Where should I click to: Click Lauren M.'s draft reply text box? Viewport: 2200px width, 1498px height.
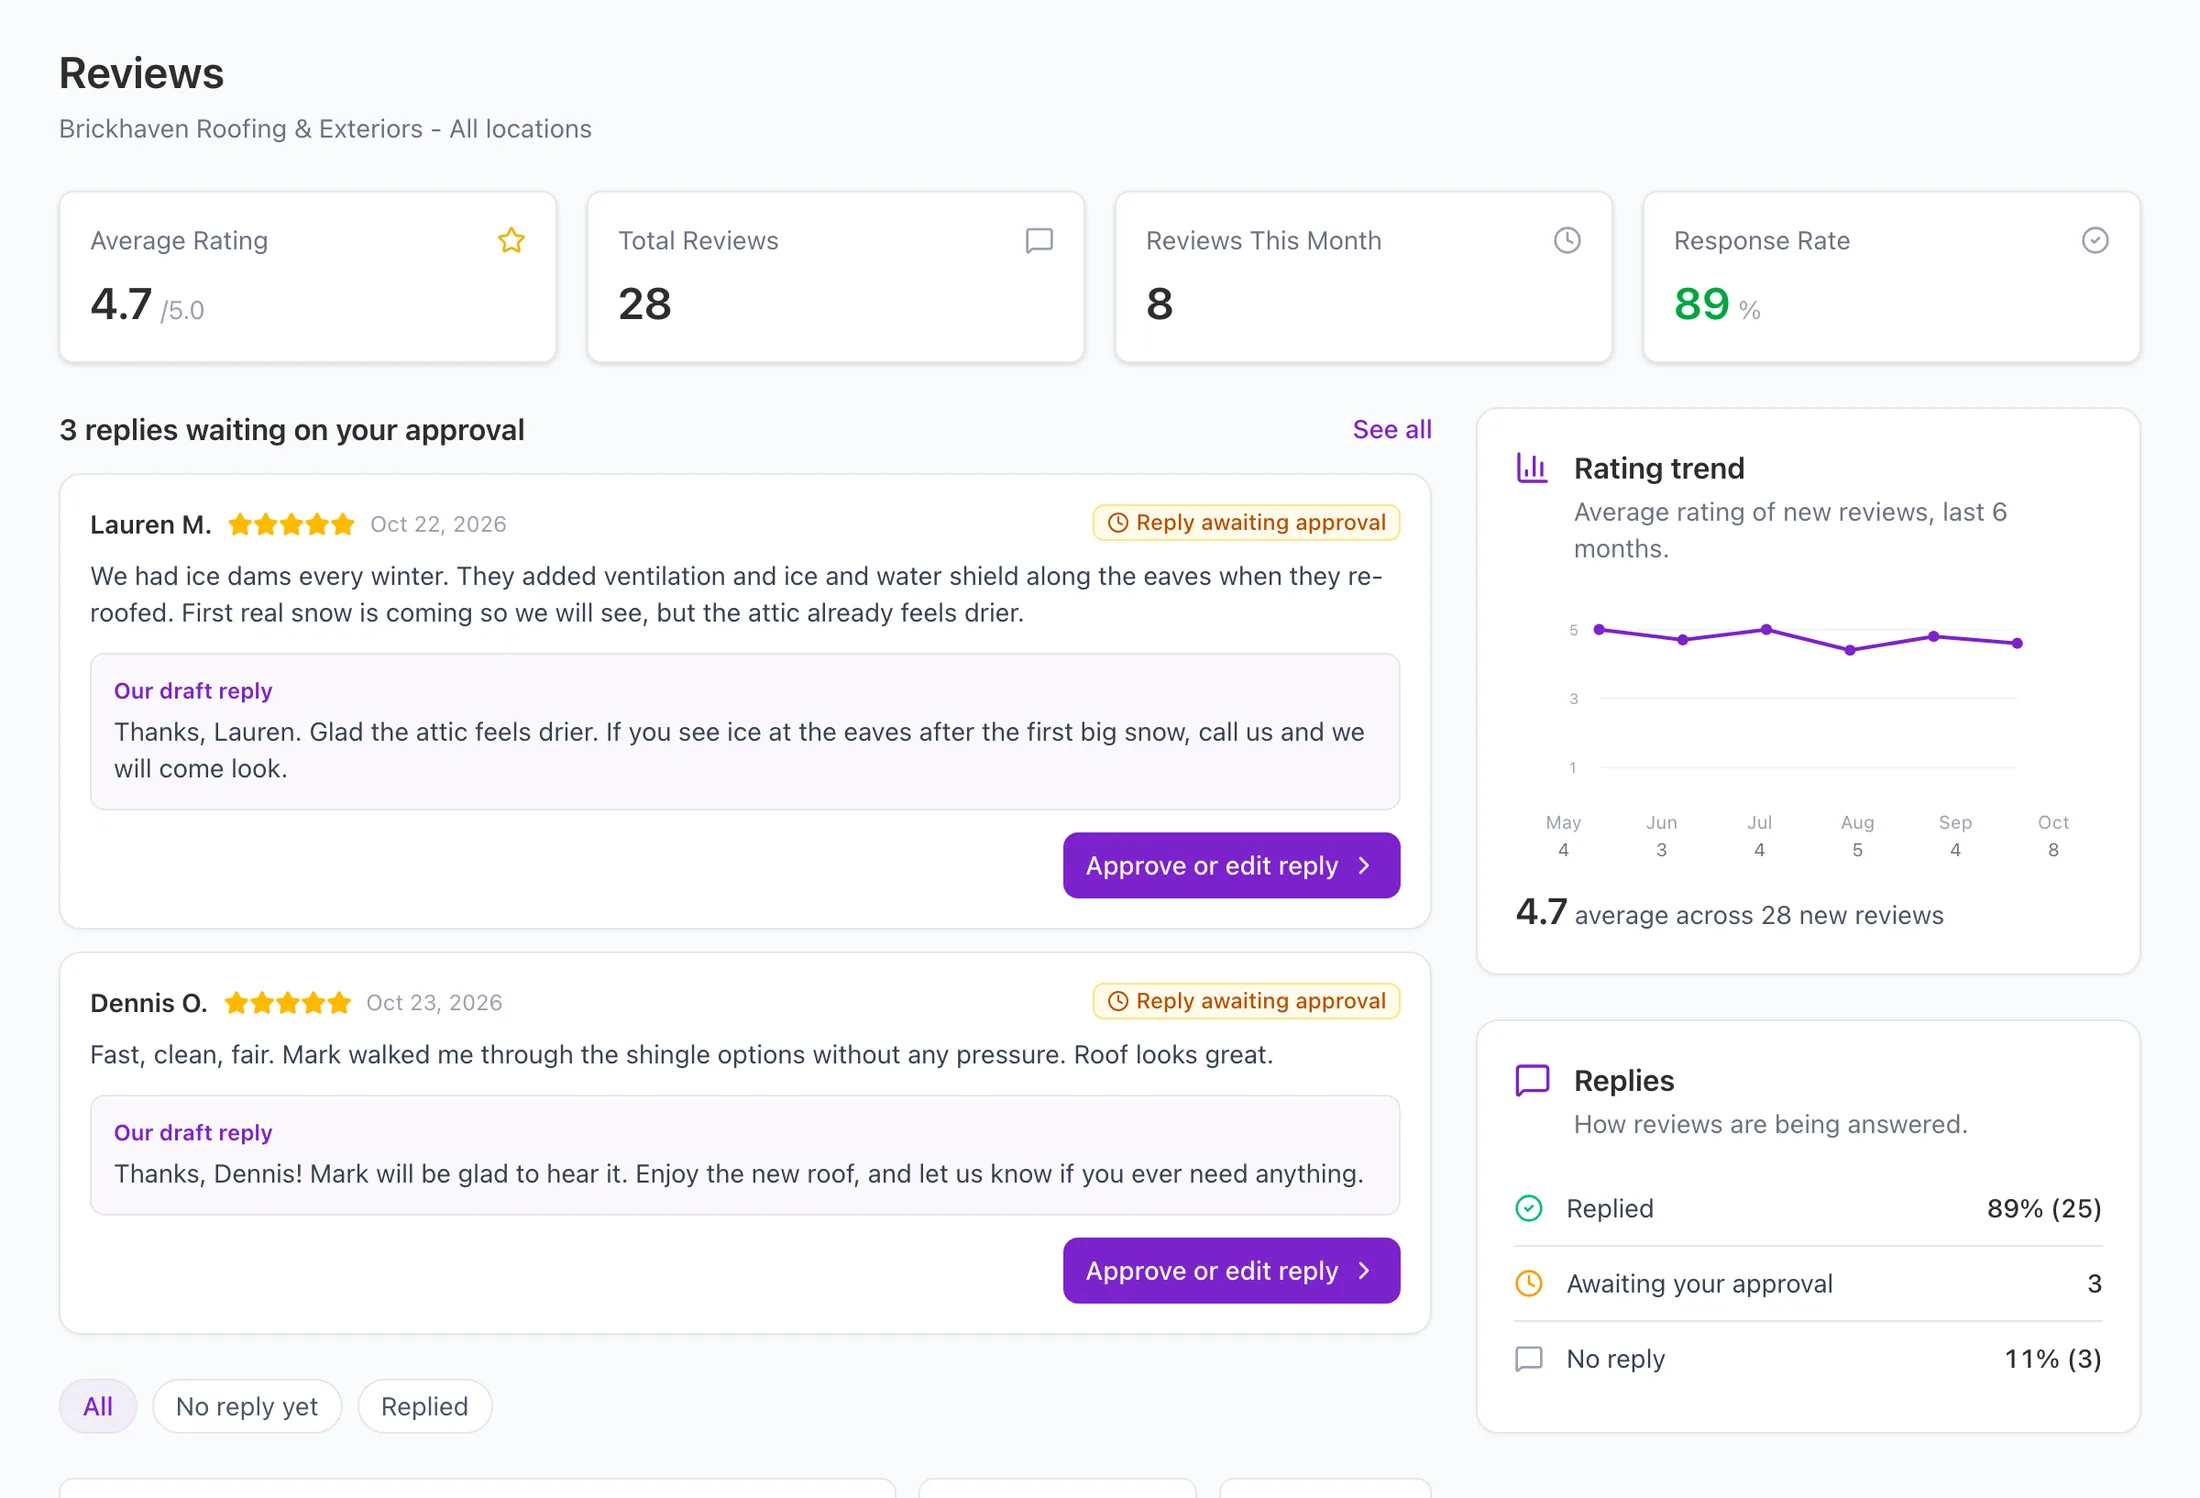pyautogui.click(x=745, y=731)
